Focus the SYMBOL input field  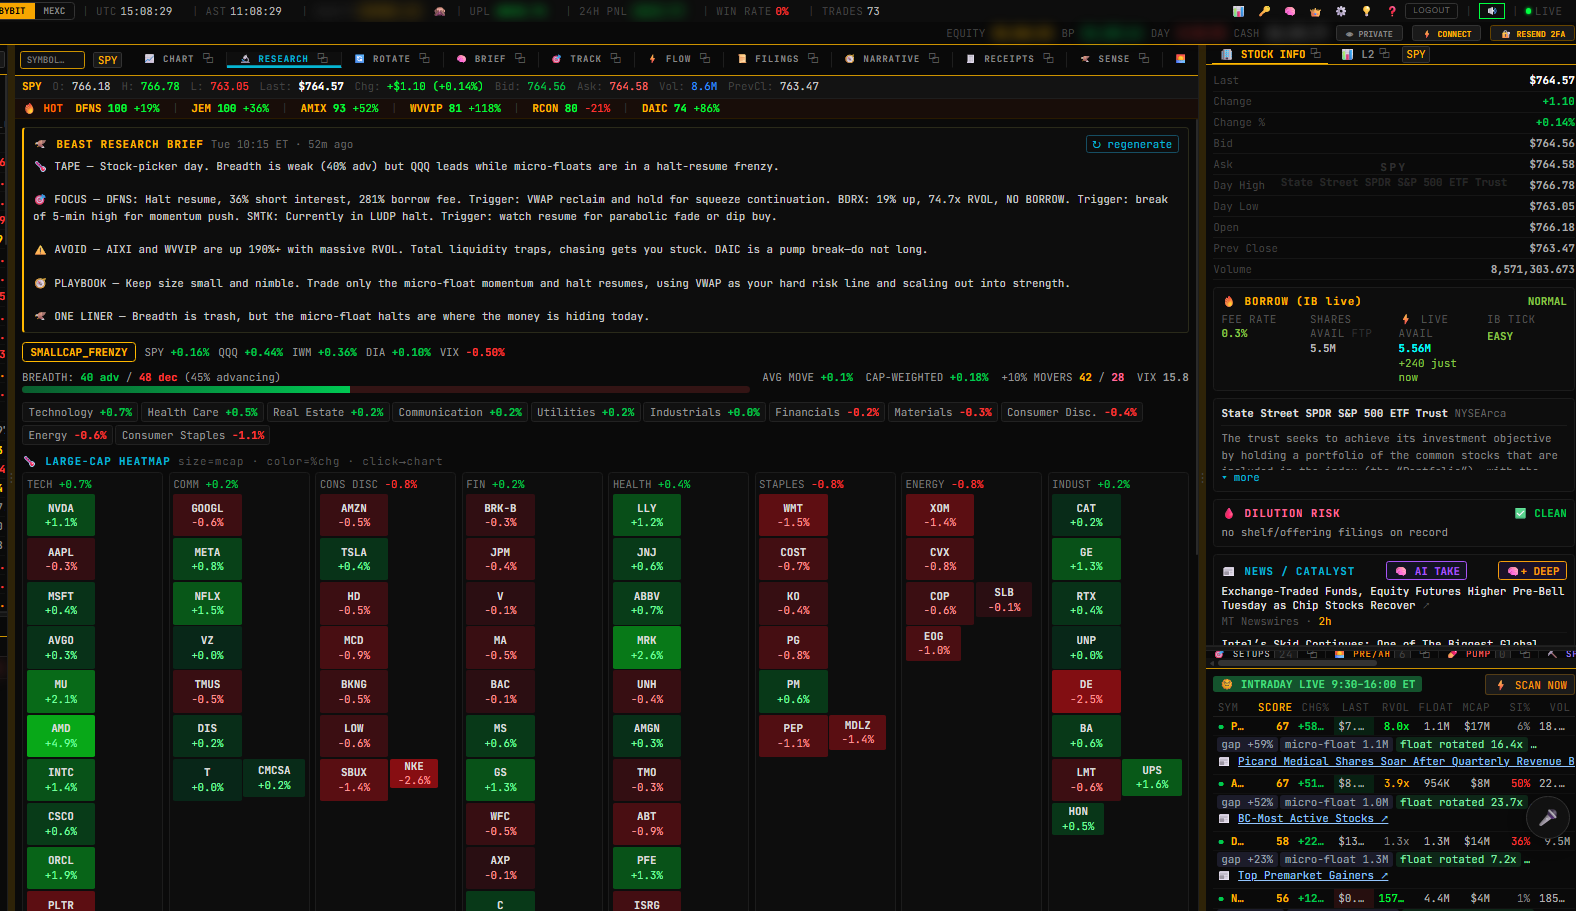[52, 60]
